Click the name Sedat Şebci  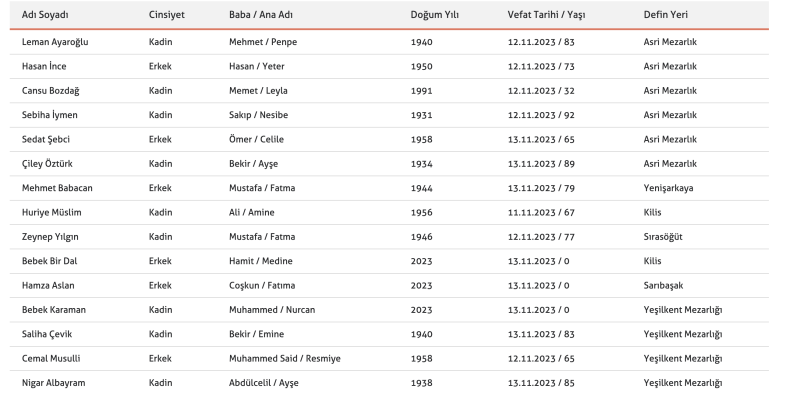click(x=45, y=139)
